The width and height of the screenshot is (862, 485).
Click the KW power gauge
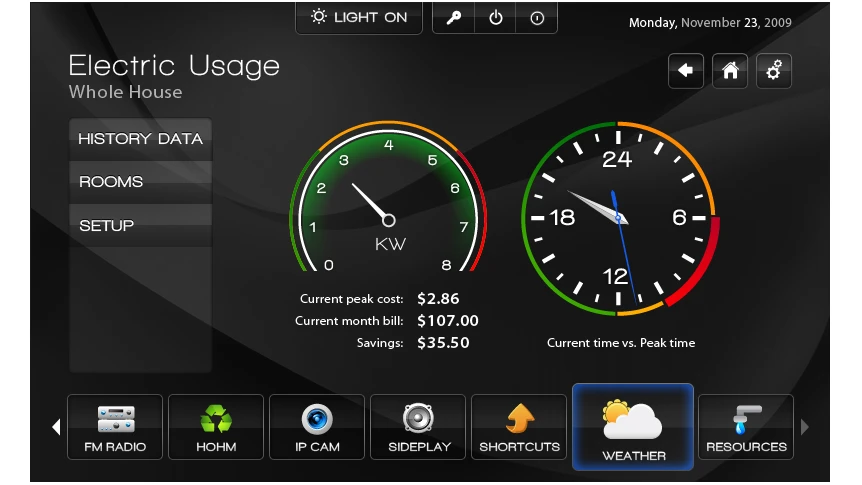388,197
